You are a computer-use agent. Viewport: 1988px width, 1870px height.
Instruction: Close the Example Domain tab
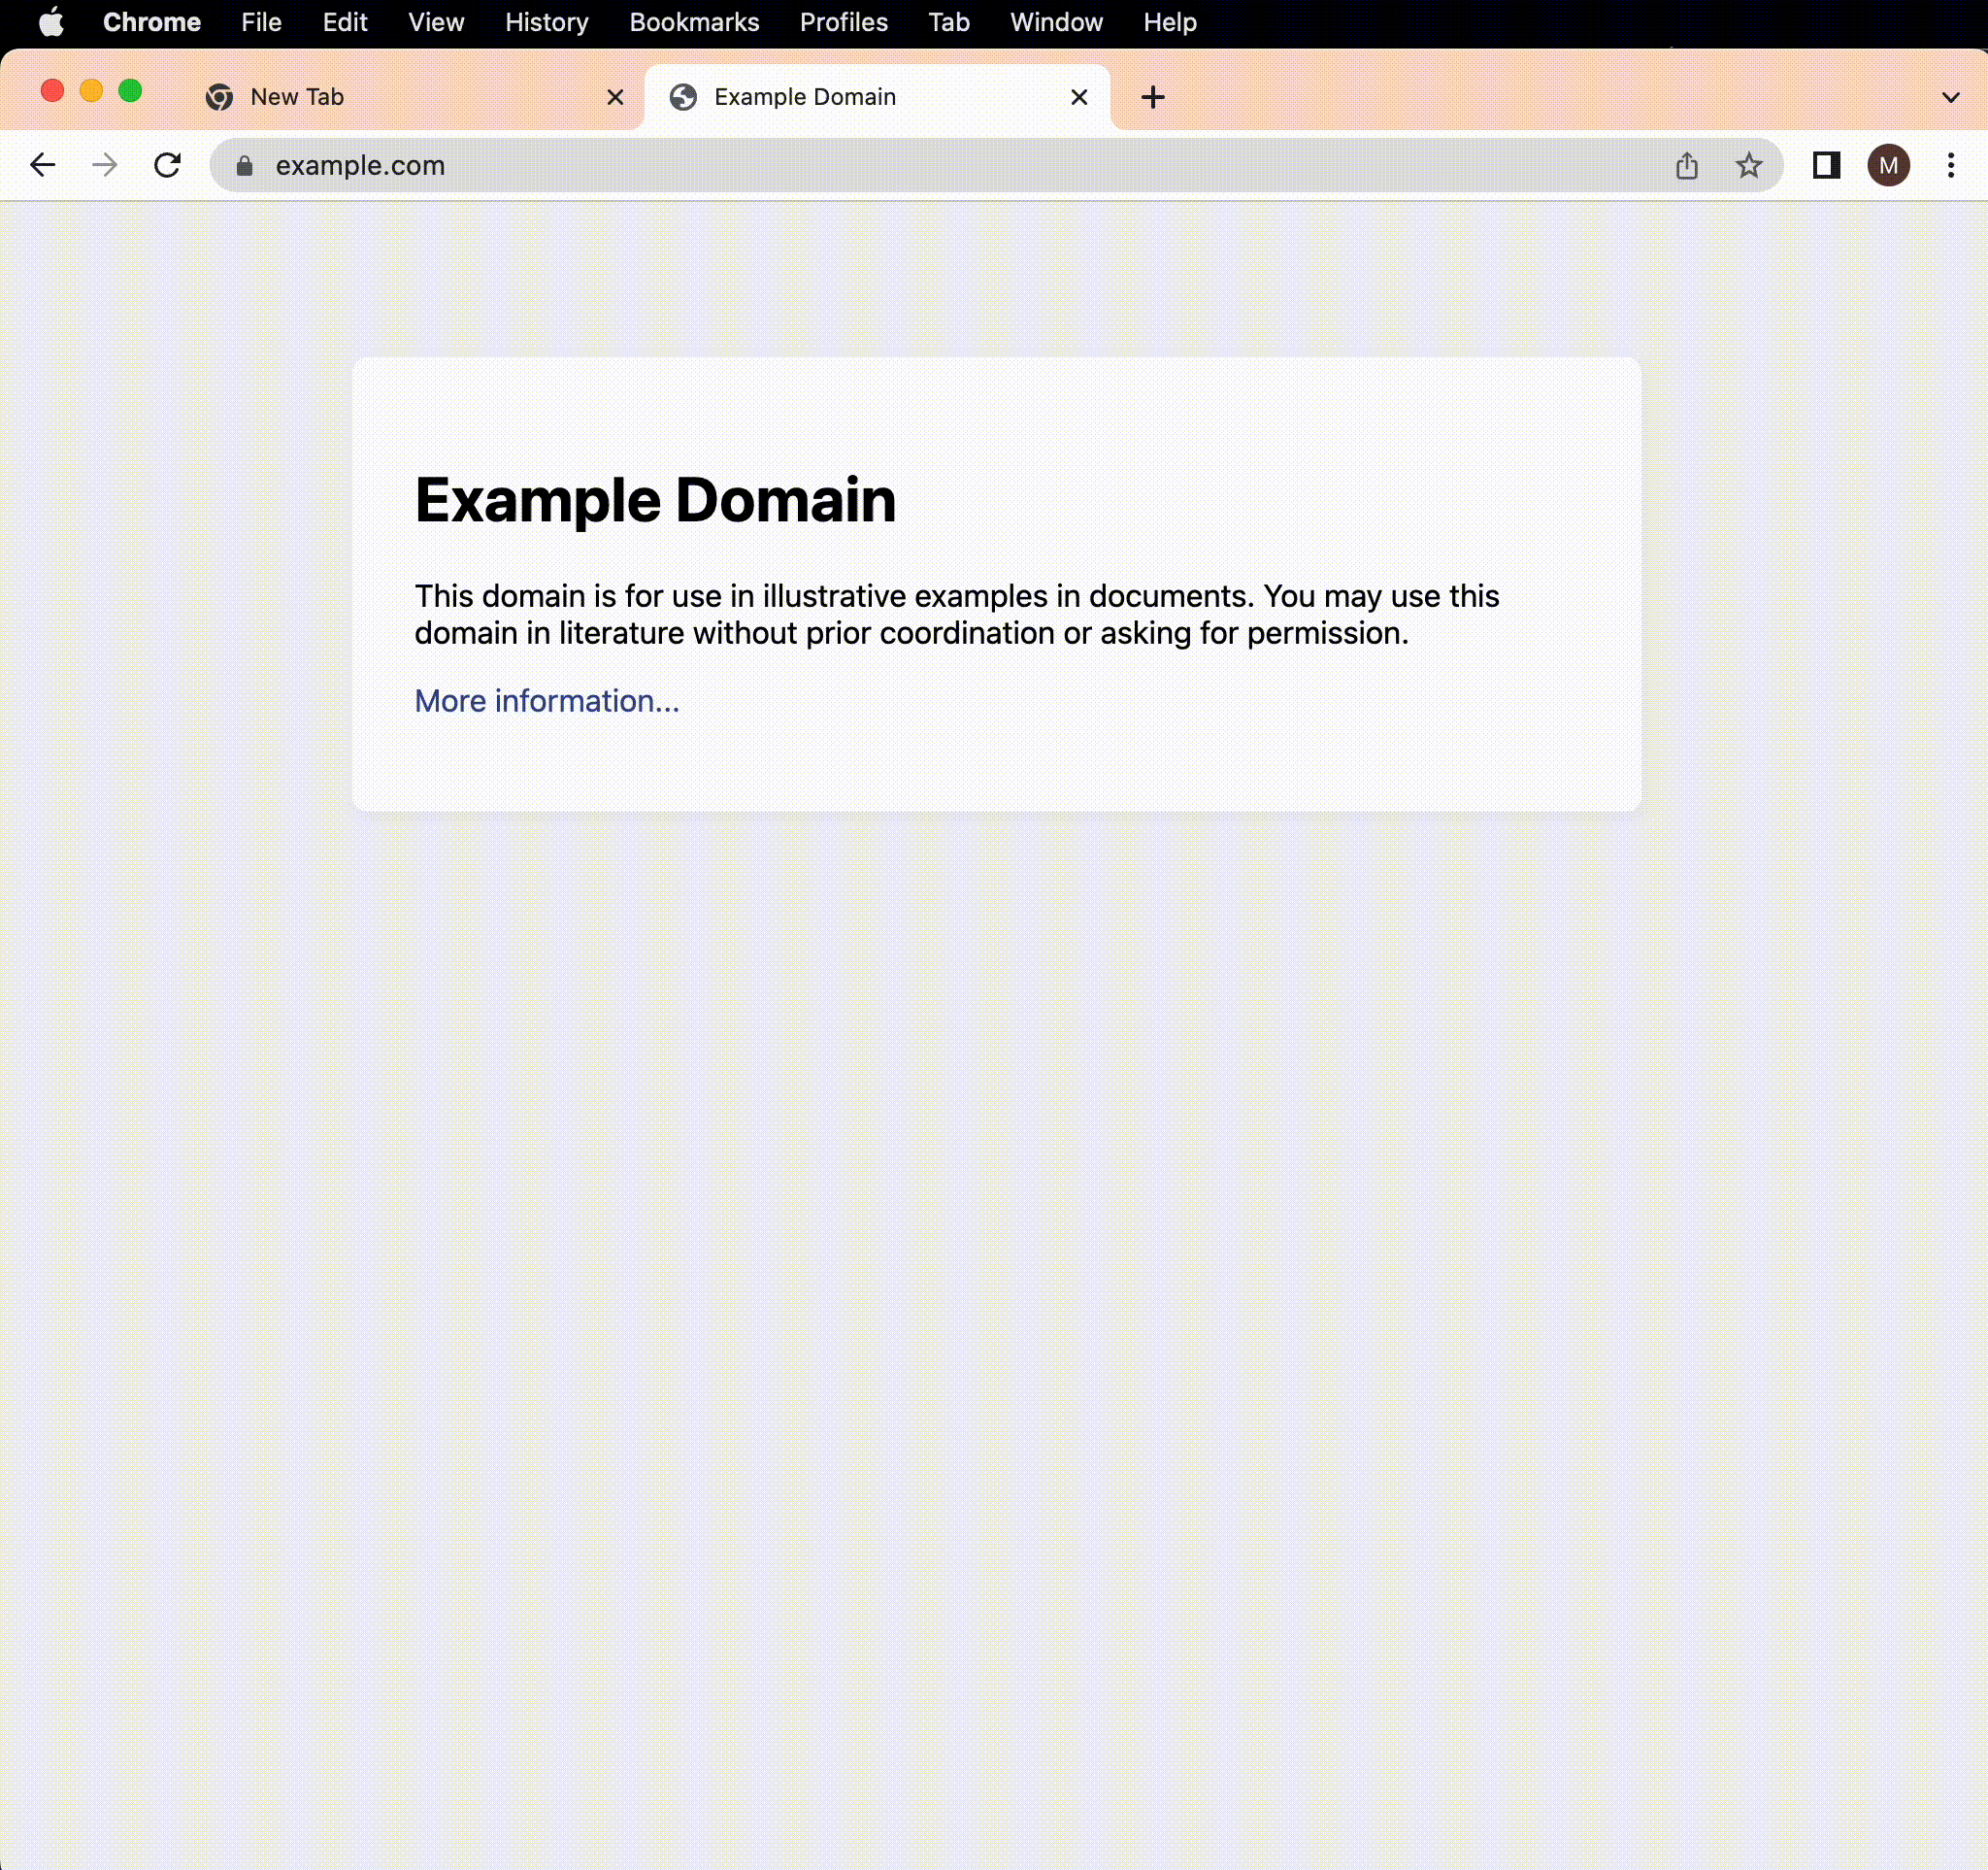pyautogui.click(x=1078, y=97)
